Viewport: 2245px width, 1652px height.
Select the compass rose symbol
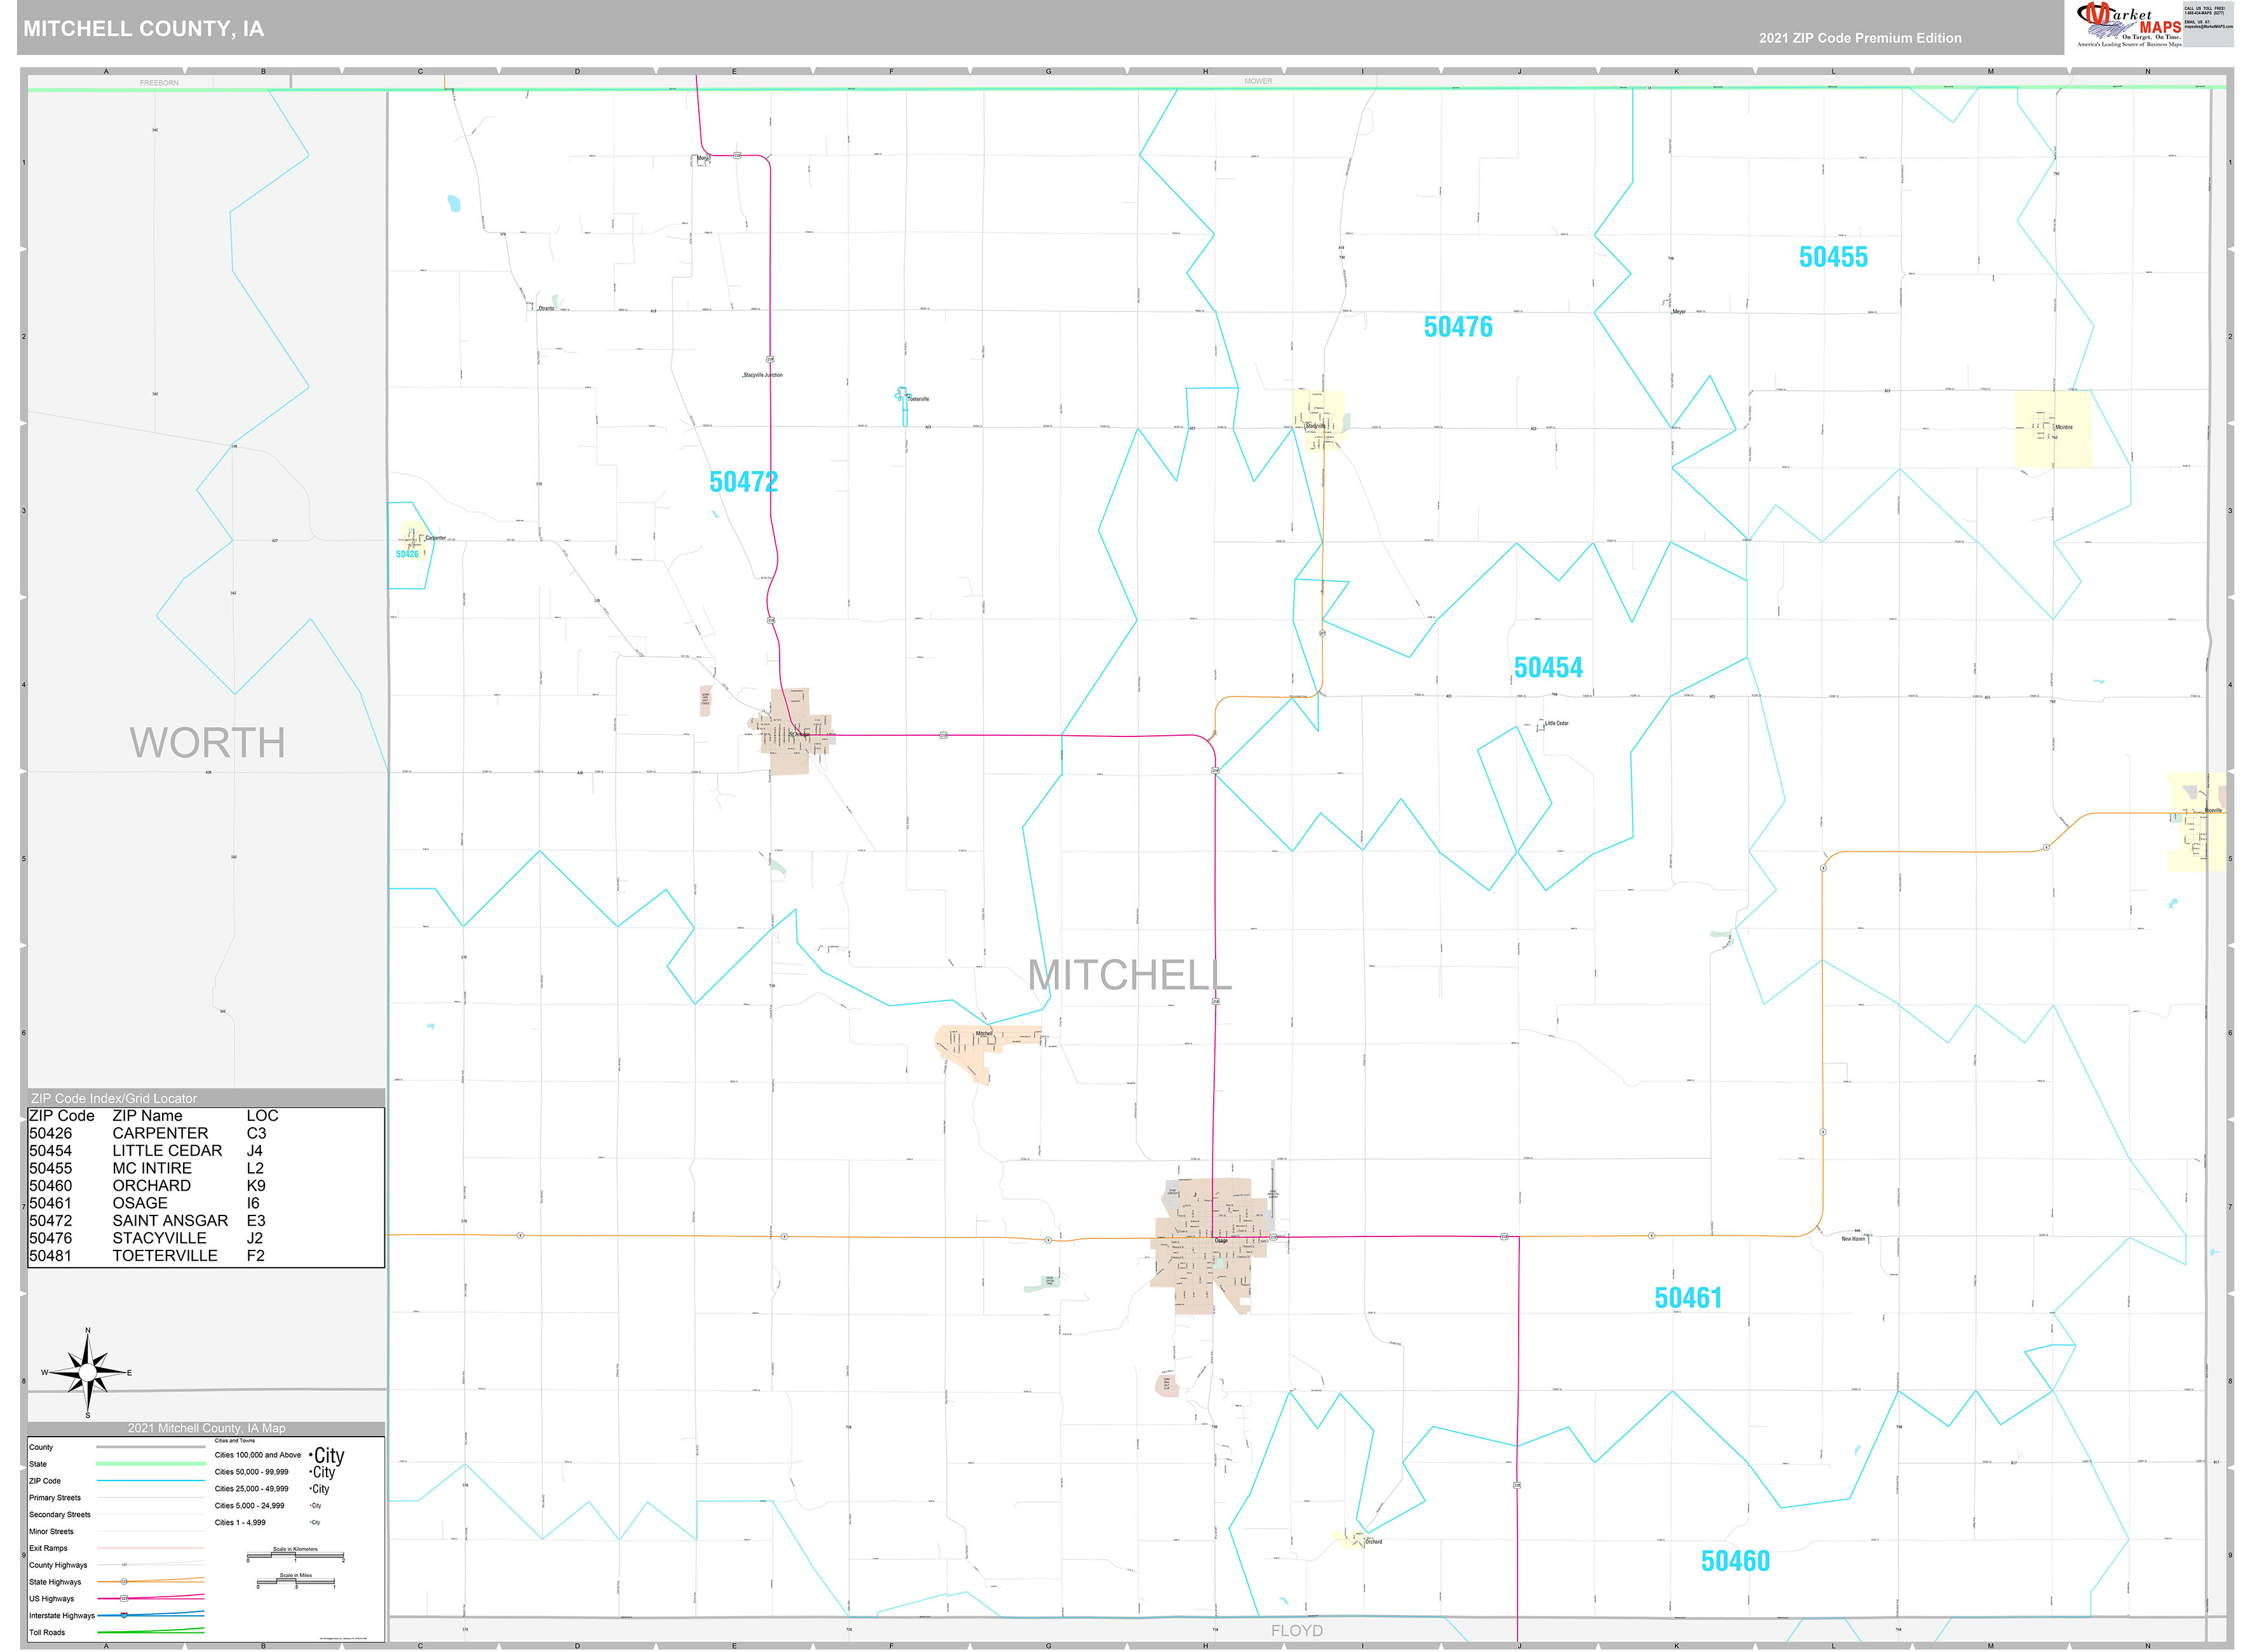(88, 1374)
